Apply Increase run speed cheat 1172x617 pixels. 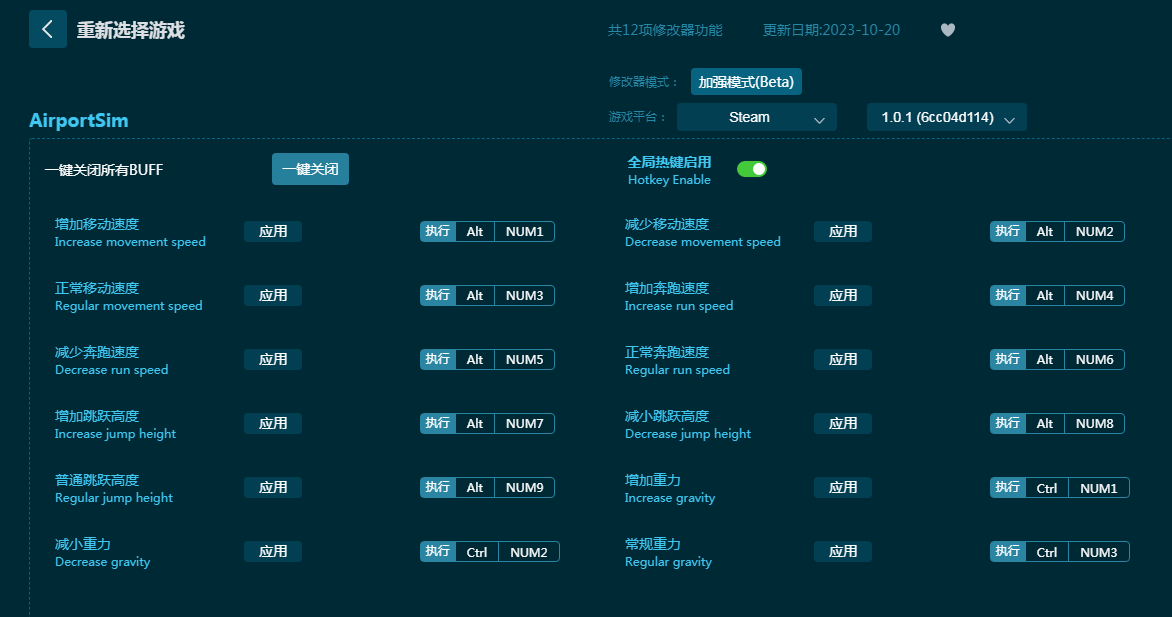(843, 296)
